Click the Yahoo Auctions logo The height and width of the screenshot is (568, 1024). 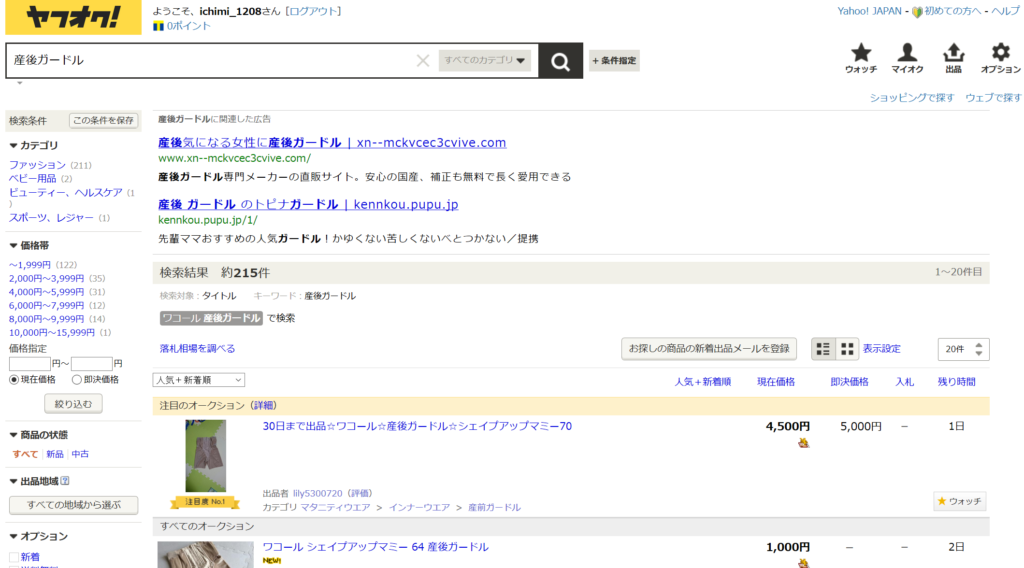pyautogui.click(x=73, y=17)
